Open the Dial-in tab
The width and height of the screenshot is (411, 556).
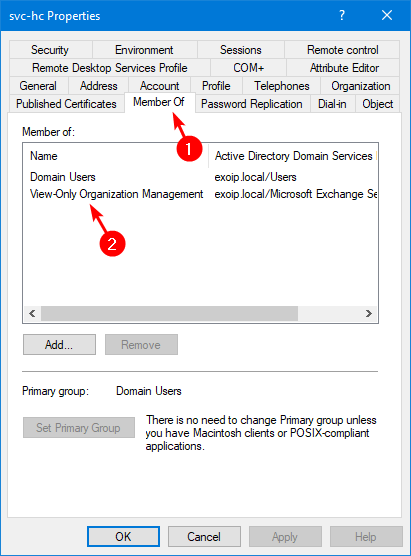pos(332,104)
